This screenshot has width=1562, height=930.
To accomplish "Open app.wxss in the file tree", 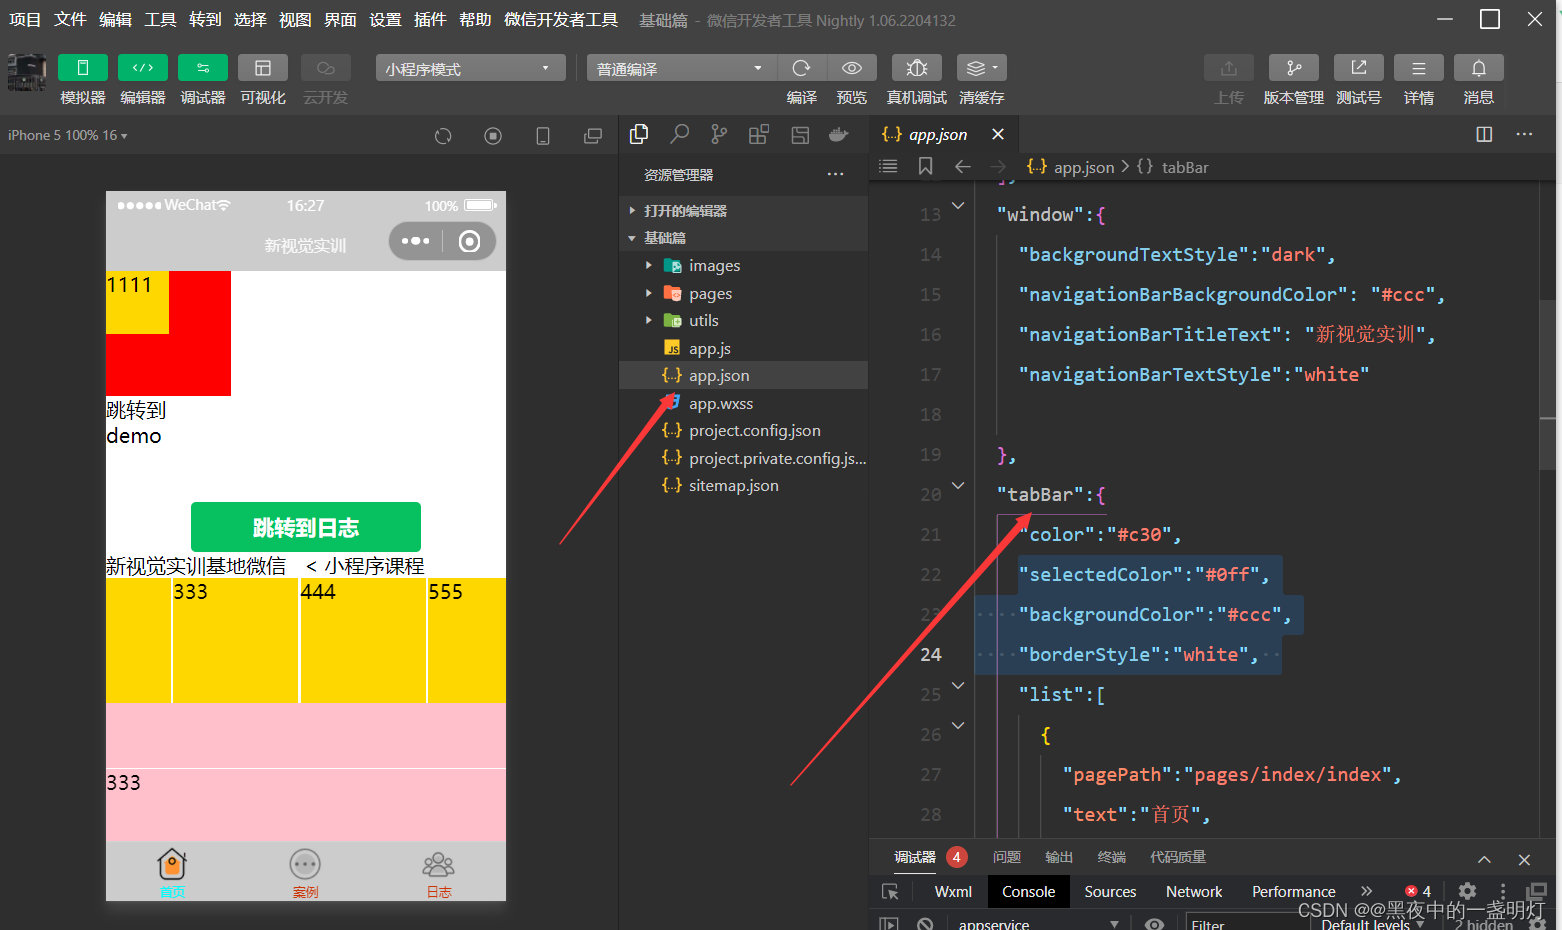I will tap(720, 403).
